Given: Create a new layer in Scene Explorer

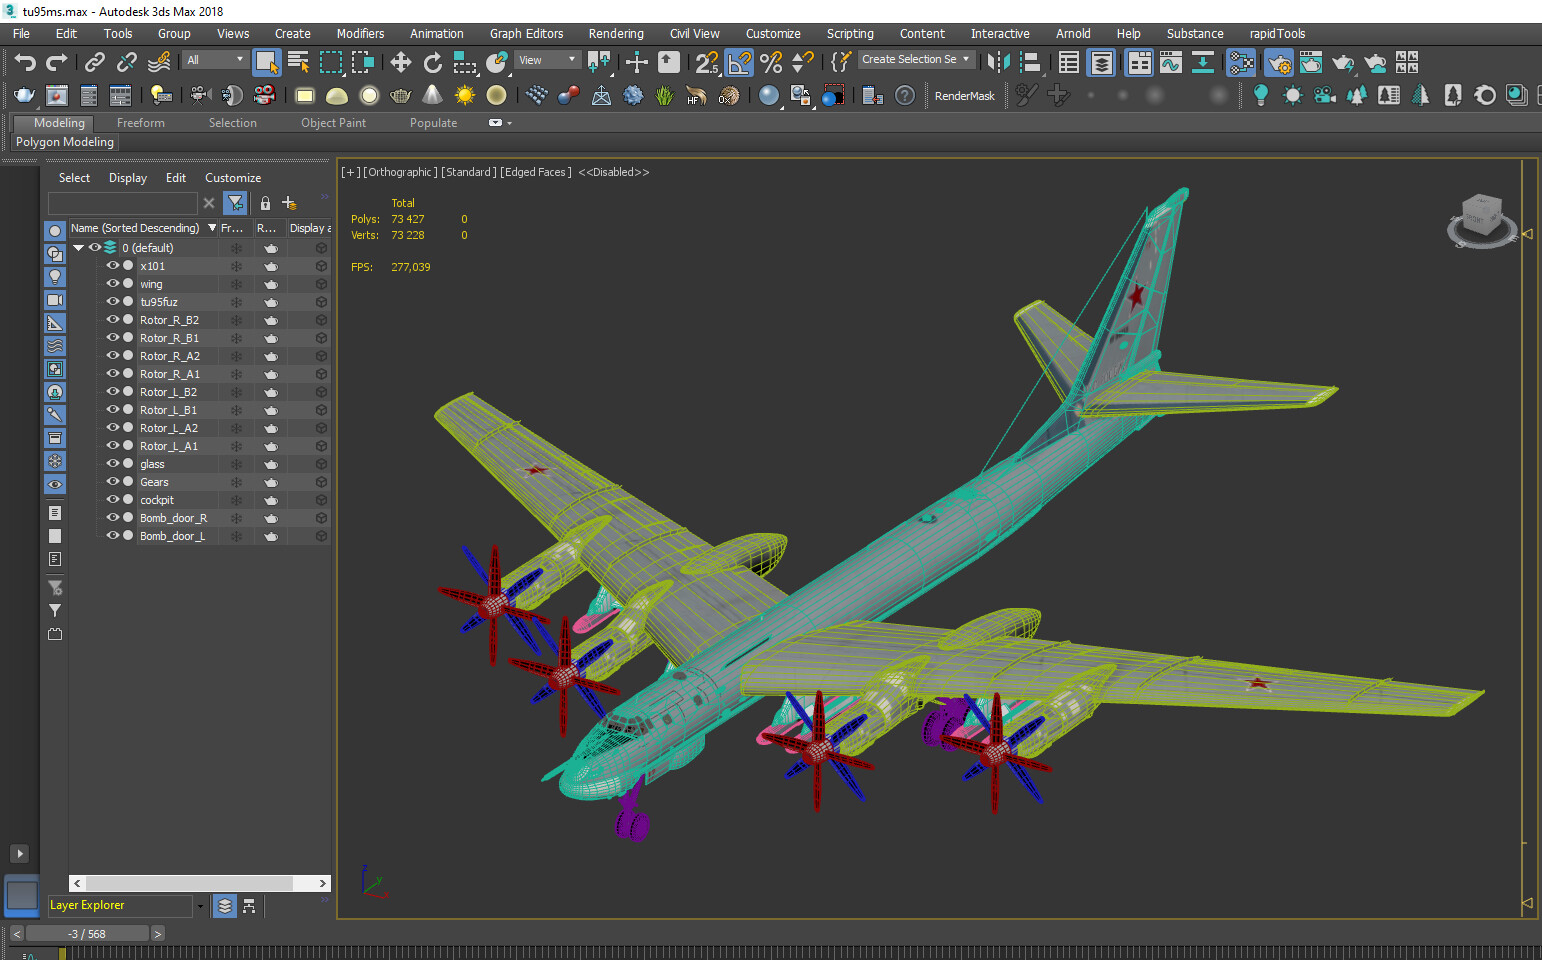Looking at the screenshot, I should 289,203.
